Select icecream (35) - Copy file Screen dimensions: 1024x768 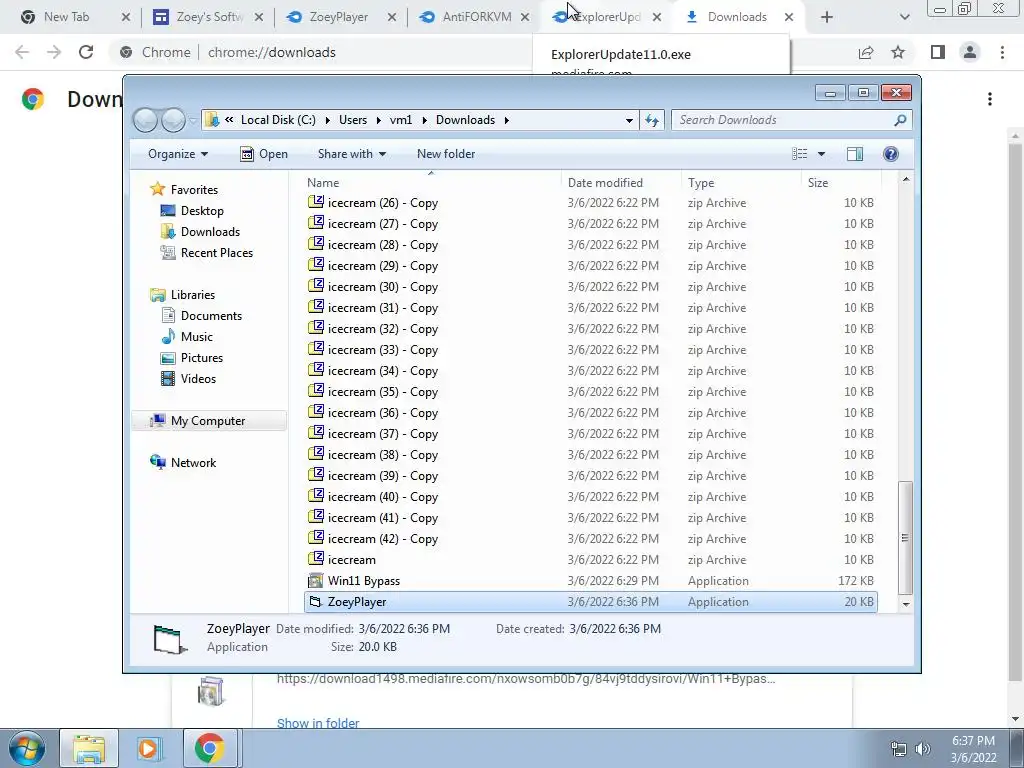click(590, 392)
